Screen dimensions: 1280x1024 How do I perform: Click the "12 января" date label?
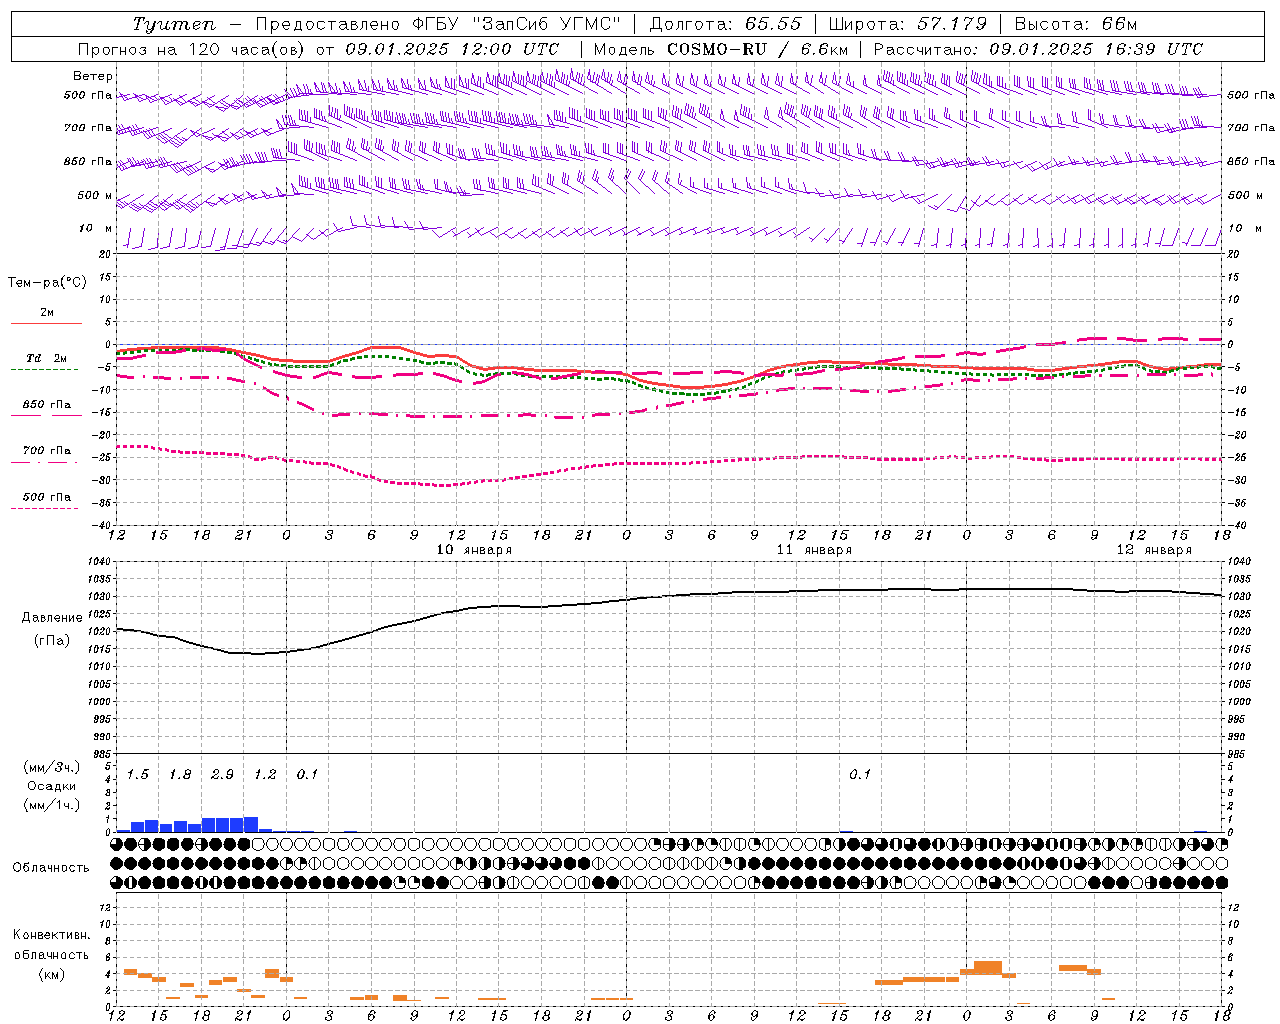tap(1155, 550)
